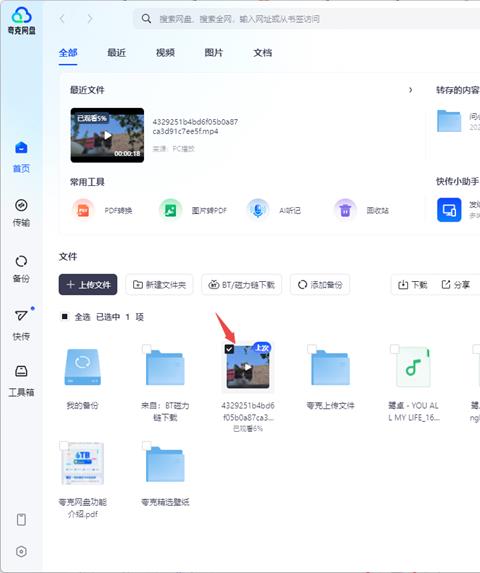Image resolution: width=480 pixels, height=573 pixels.
Task: Click the search magnifier icon
Action: [146, 19]
